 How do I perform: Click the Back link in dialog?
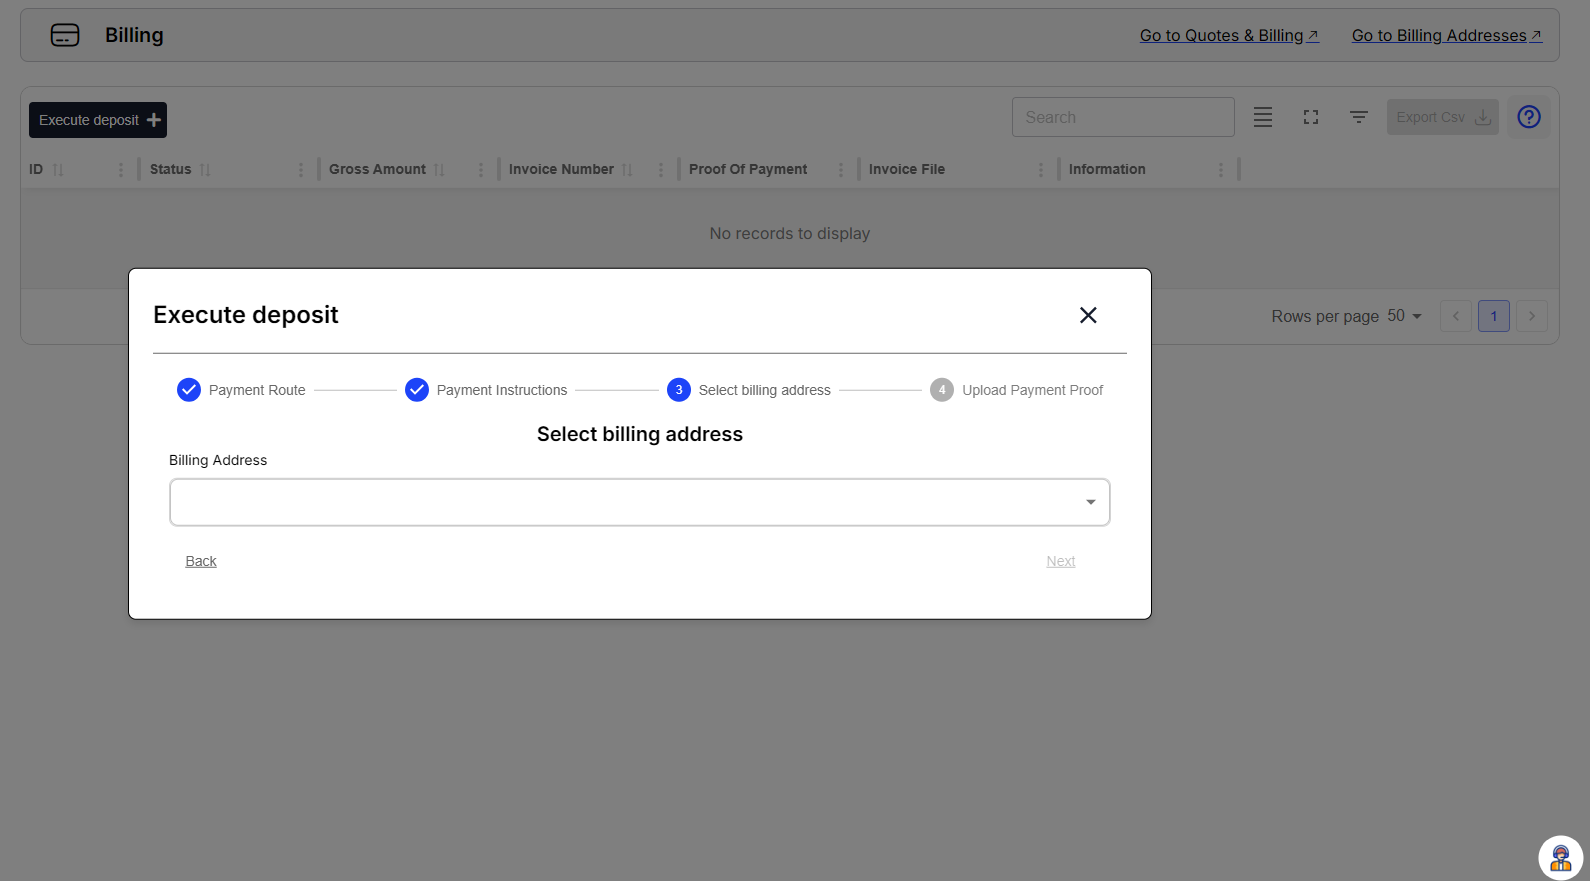tap(201, 561)
